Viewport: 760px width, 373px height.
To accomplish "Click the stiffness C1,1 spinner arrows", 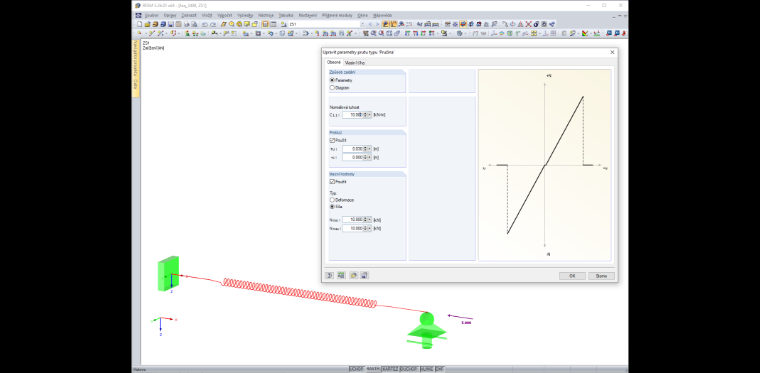I will coord(365,115).
